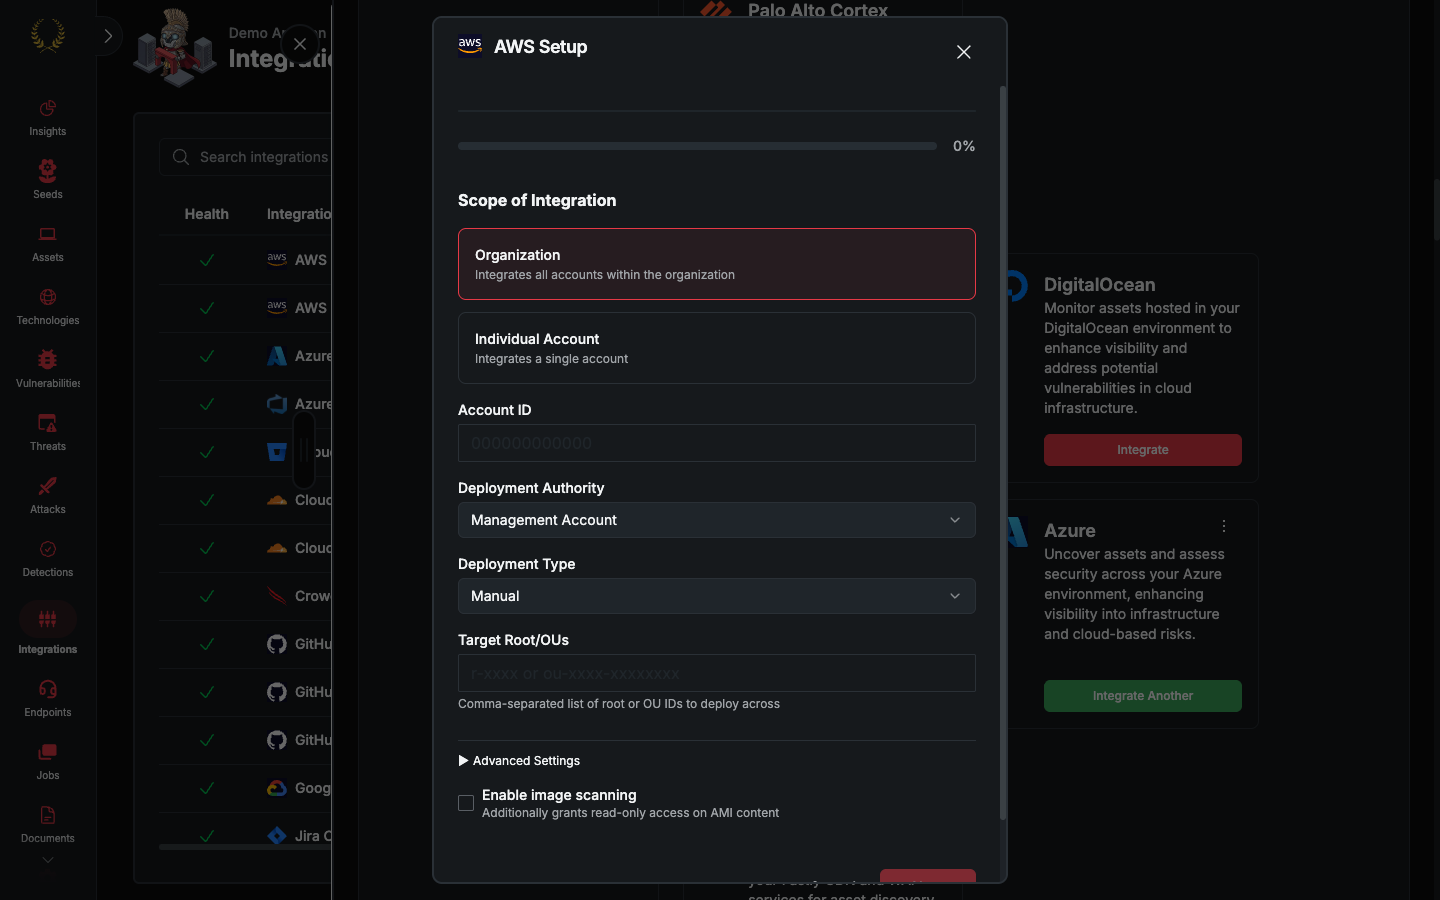Click the first GitHub row icon
Screen dimensions: 1440x900
click(x=277, y=644)
